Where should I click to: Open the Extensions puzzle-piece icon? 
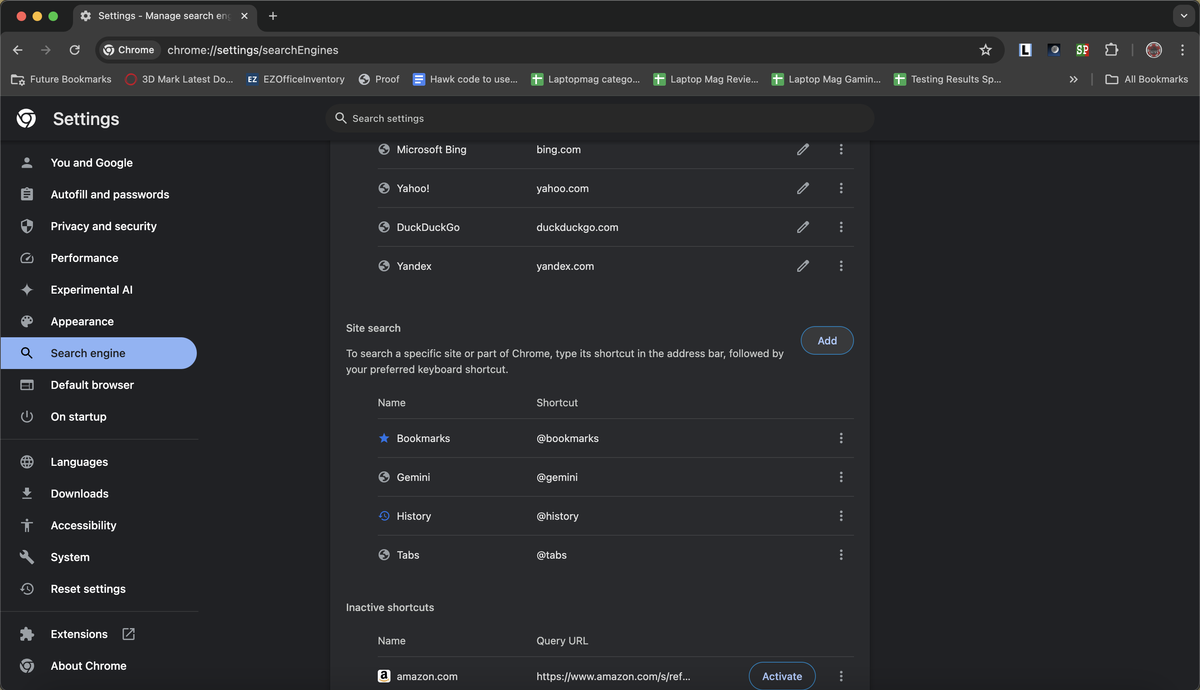click(x=1112, y=49)
